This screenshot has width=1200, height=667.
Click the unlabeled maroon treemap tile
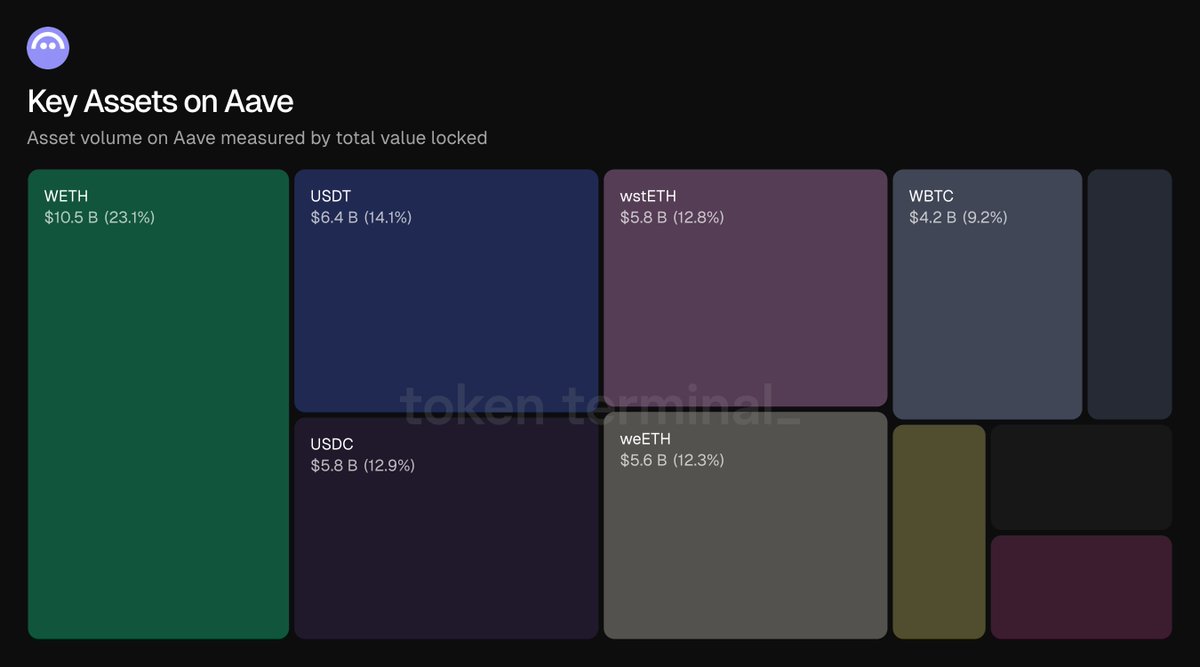click(x=1081, y=587)
